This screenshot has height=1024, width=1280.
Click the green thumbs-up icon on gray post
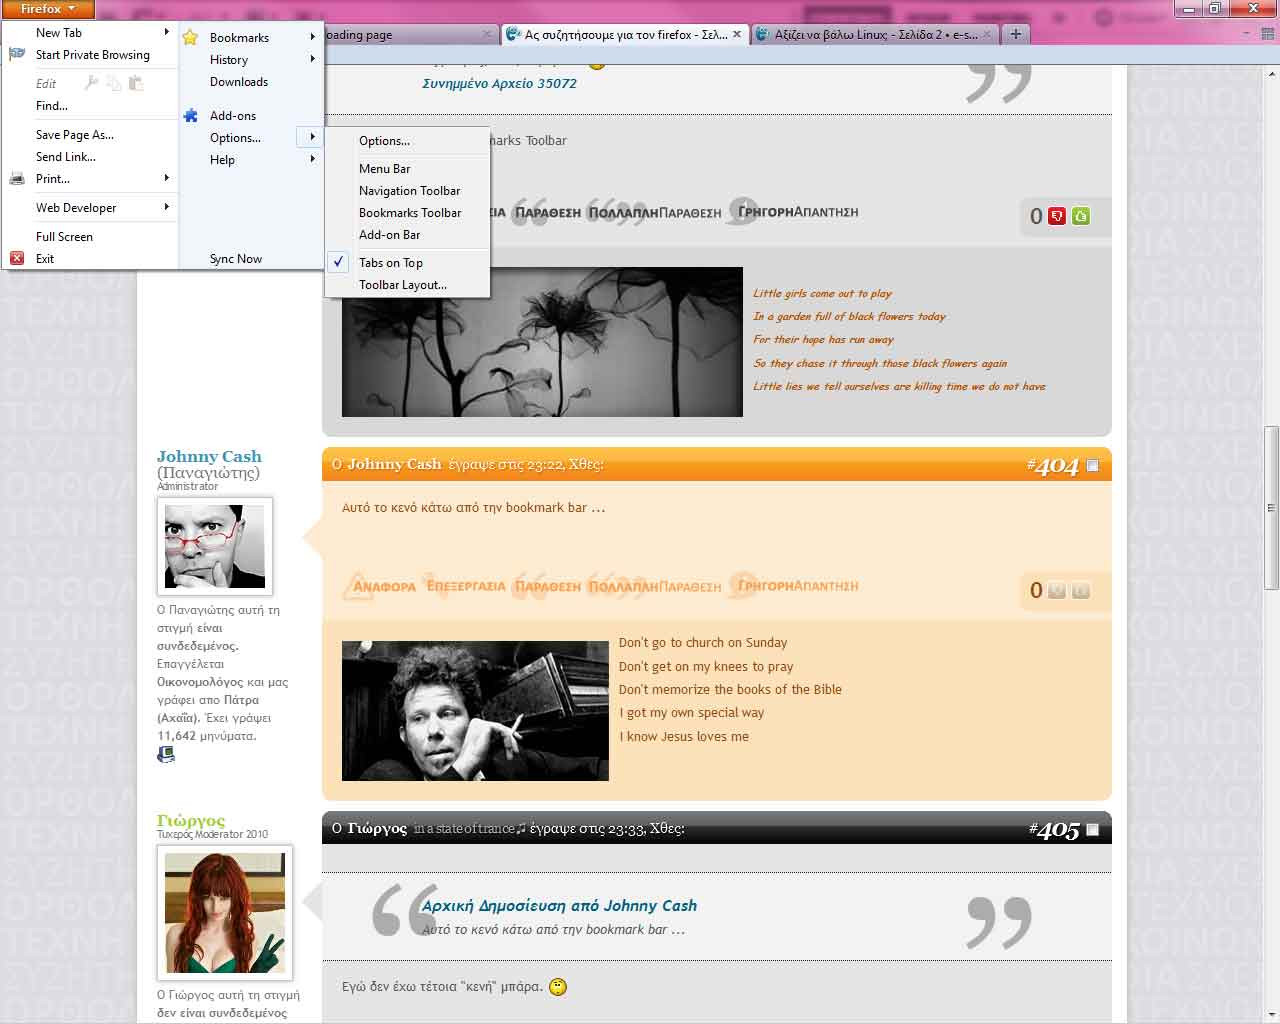1081,216
